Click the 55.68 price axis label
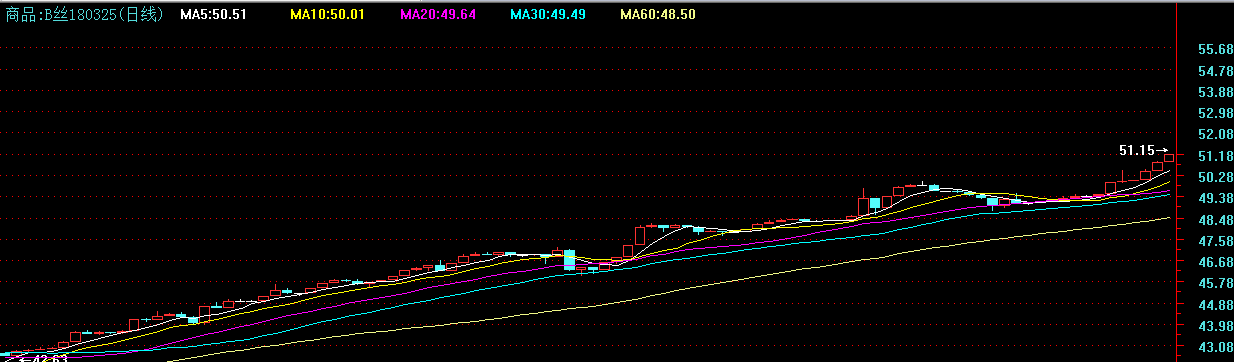This screenshot has width=1234, height=362. 1214,50
